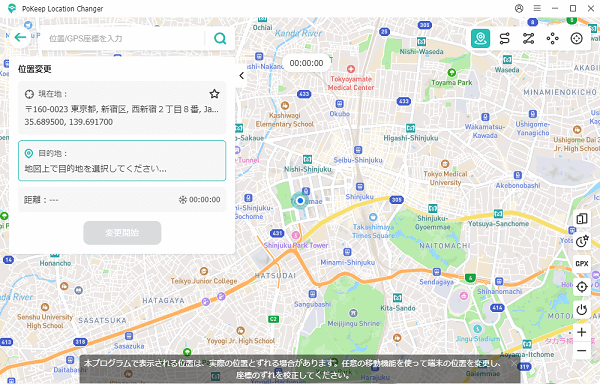
Task: Click the current address text 〒160-0023
Action: click(x=122, y=109)
